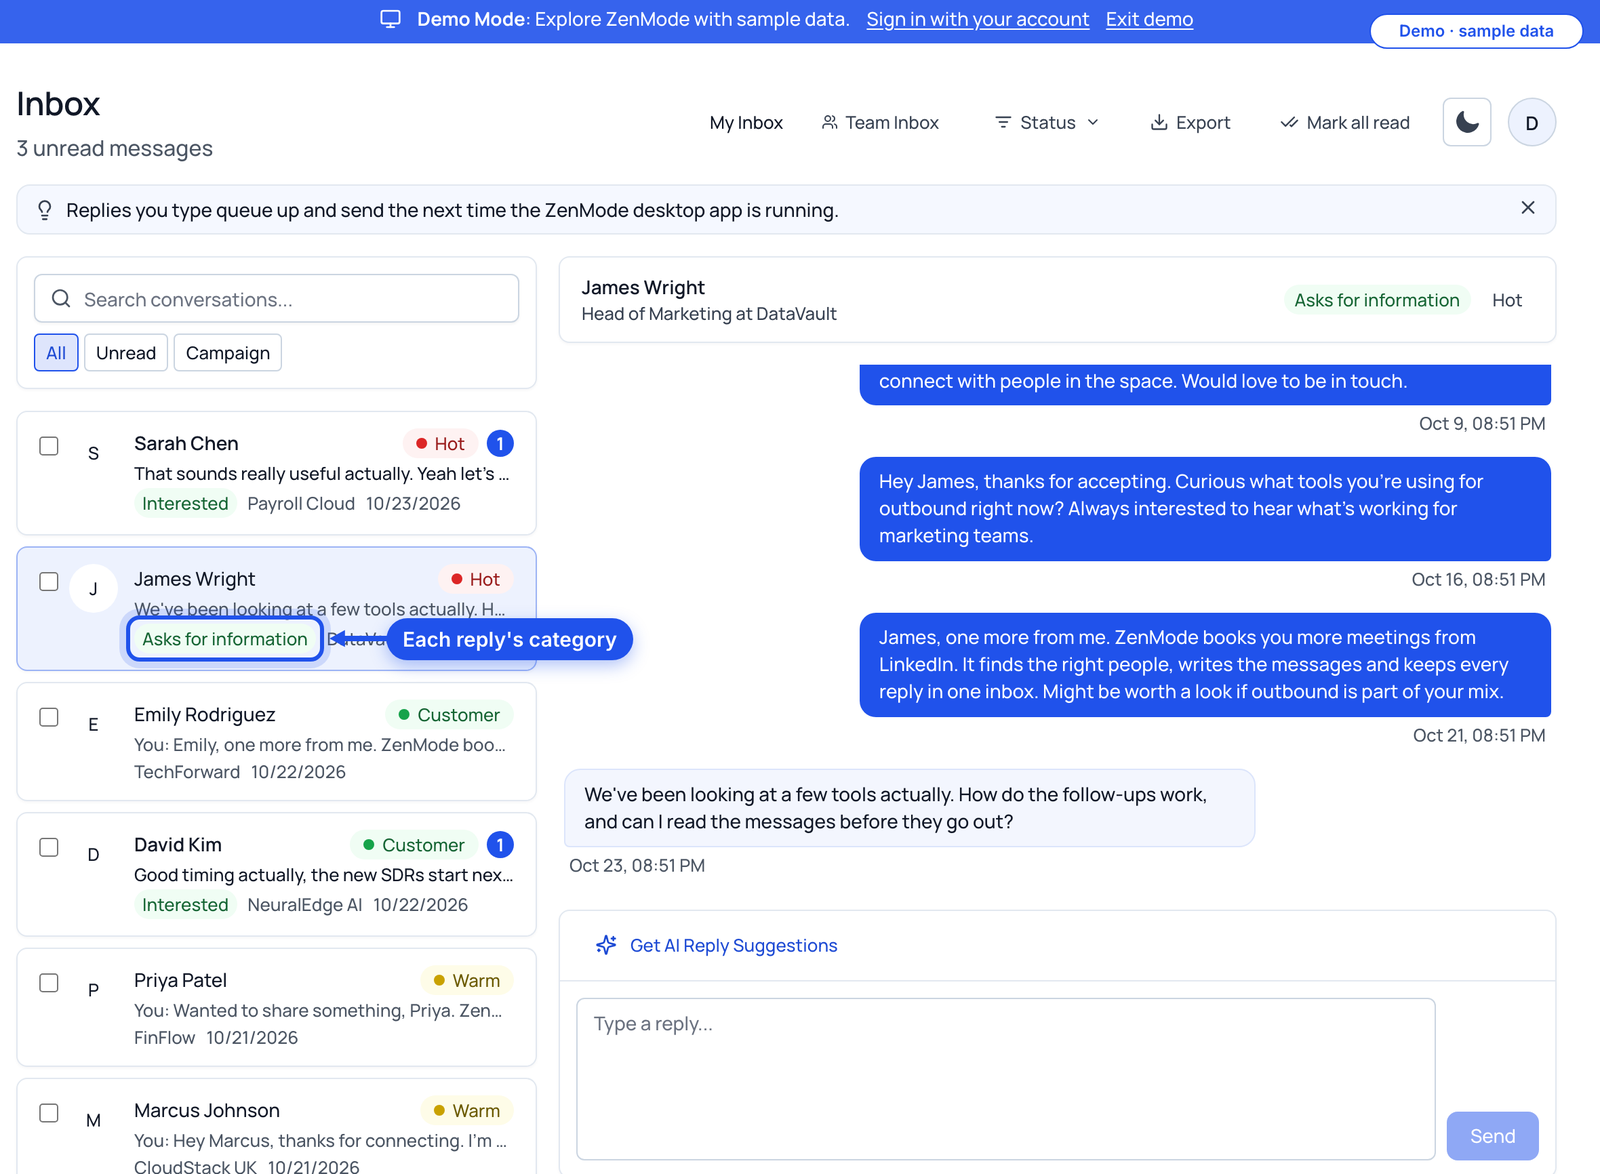Select Sarah Chen's conversation checkbox

click(49, 446)
